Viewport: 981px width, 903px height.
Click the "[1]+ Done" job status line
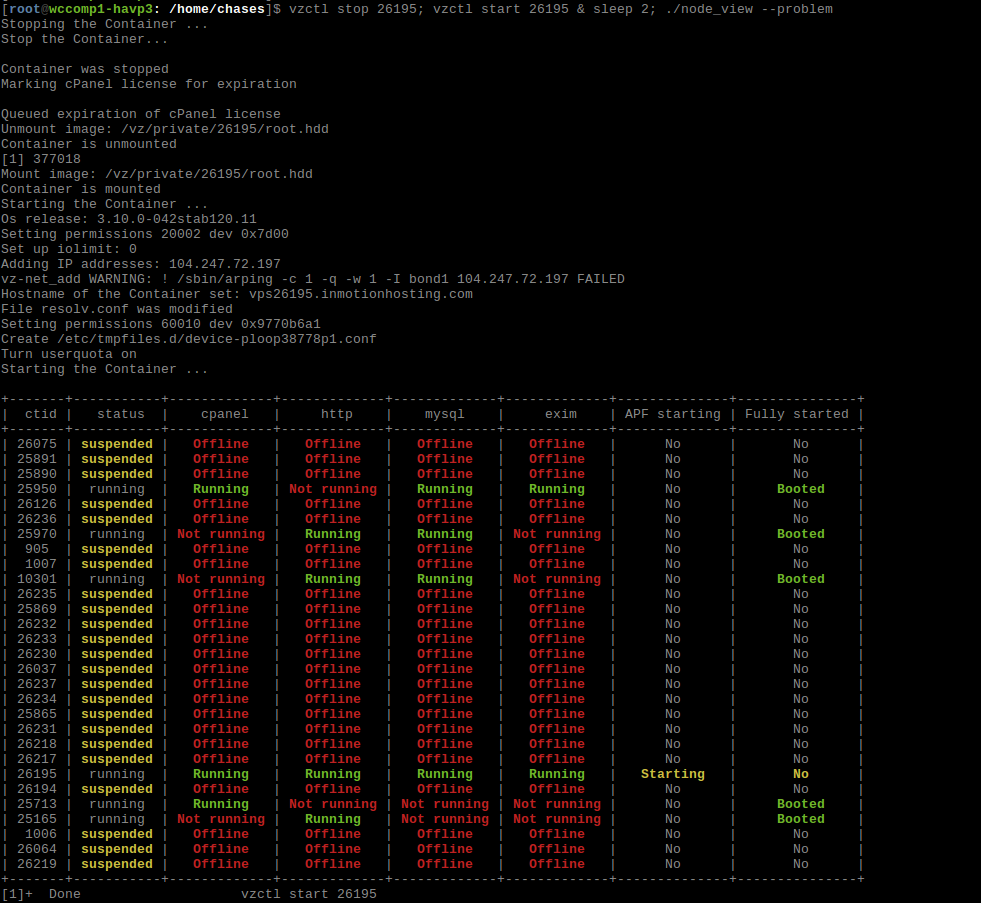pyautogui.click(x=41, y=894)
